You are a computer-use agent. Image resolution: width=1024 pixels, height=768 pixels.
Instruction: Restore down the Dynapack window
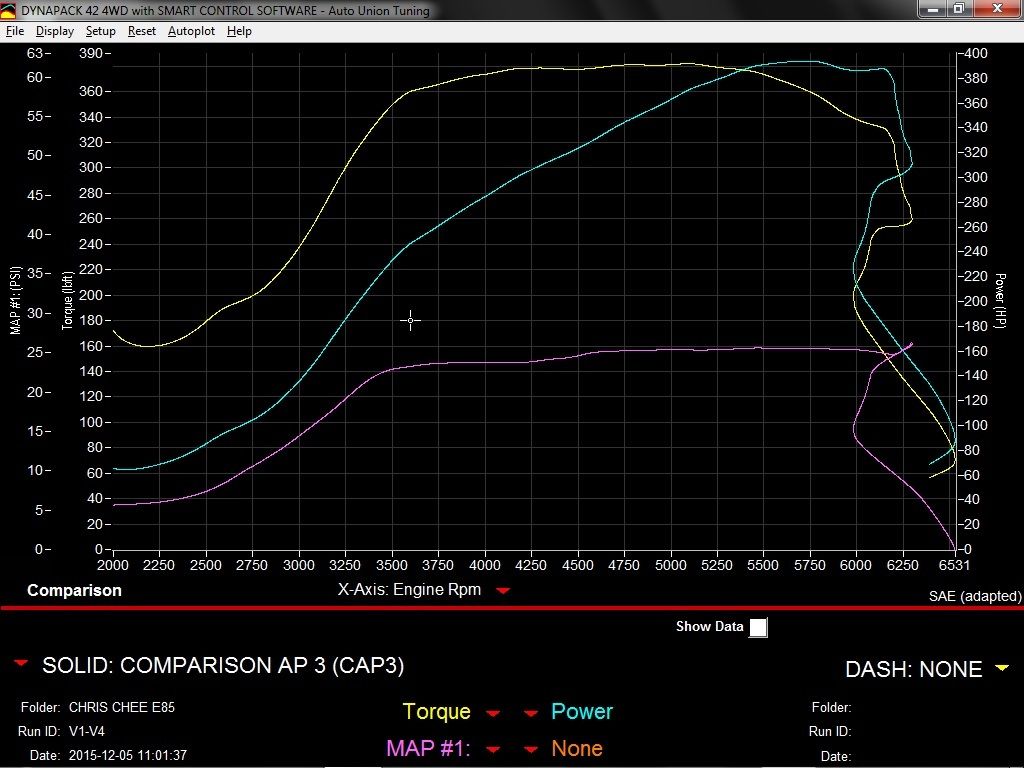[959, 9]
